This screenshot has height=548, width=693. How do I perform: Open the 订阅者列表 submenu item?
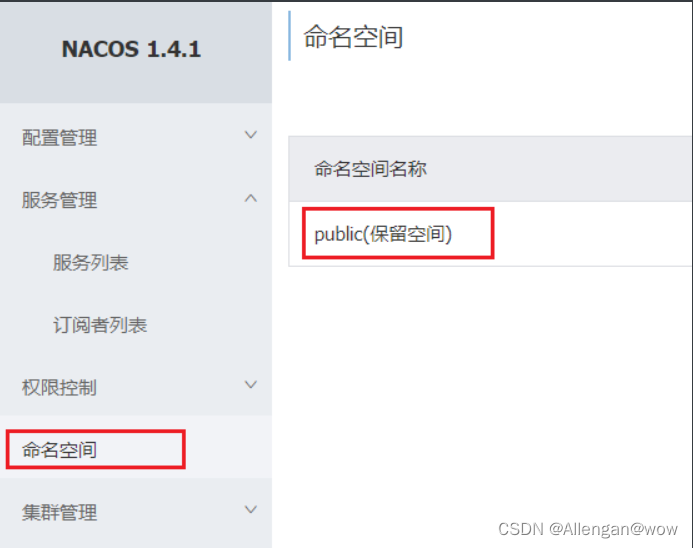pos(100,325)
